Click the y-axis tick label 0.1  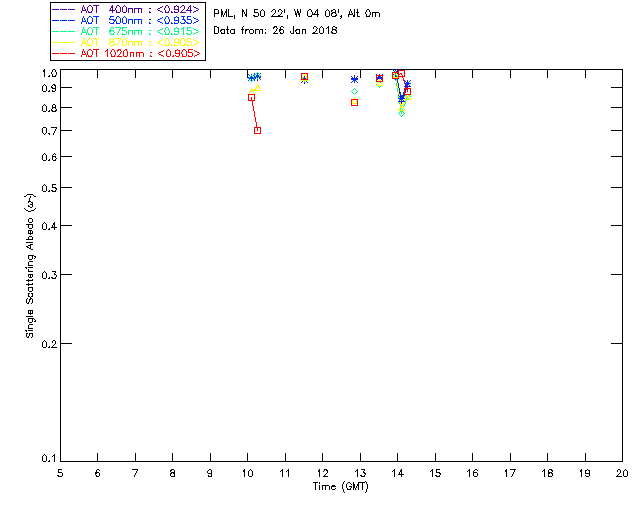point(49,459)
